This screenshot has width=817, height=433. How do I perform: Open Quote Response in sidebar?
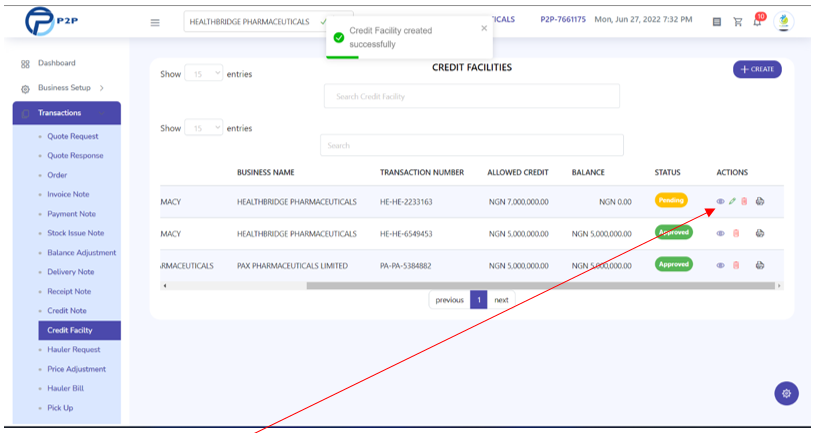tap(75, 156)
